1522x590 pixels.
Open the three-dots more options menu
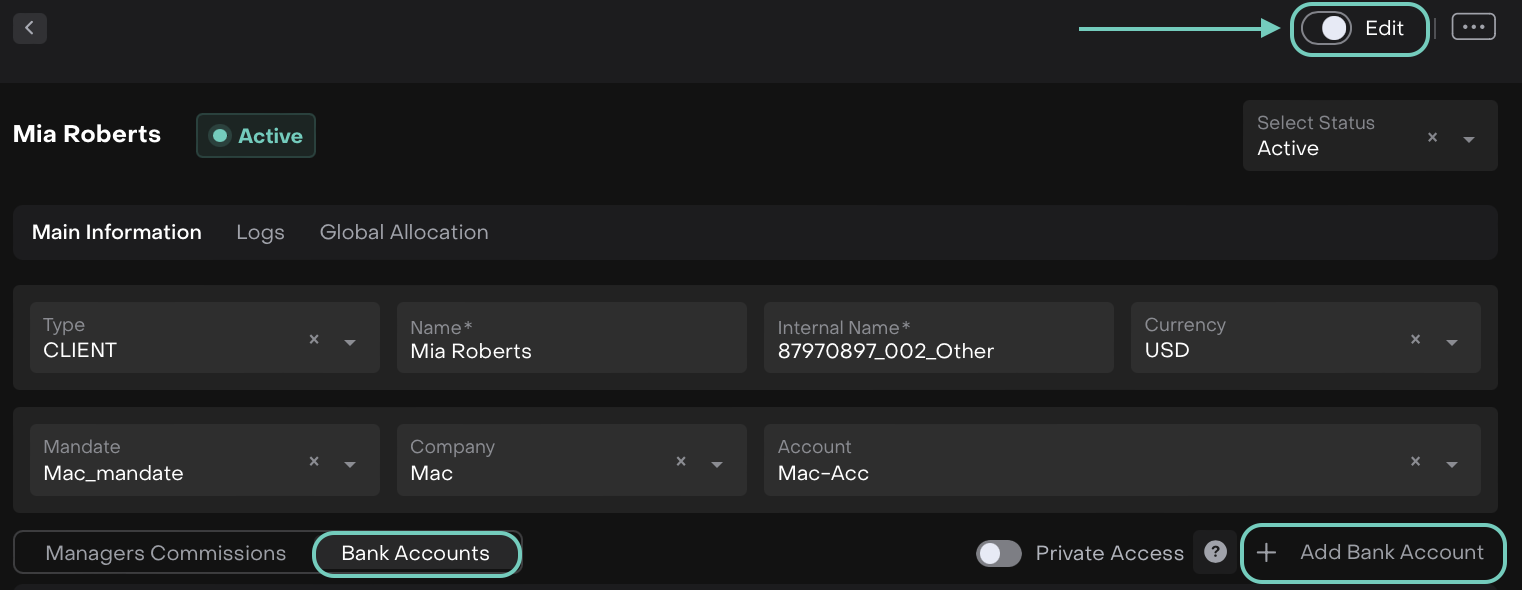coord(1473,28)
